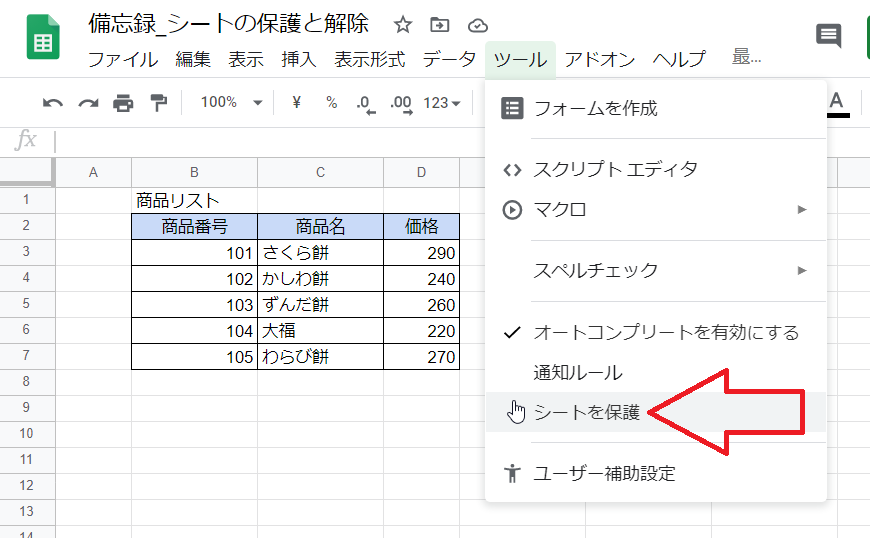870x538 pixels.
Task: Select row 1 header
Action: point(26,200)
